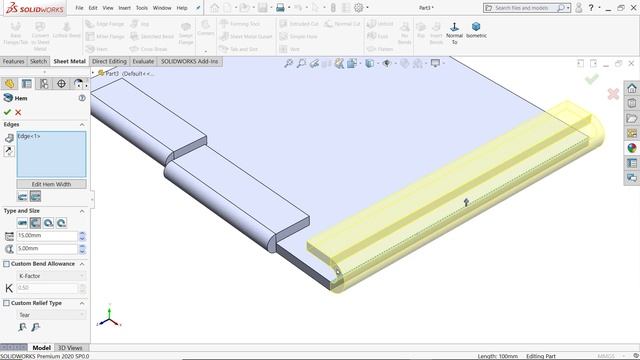Open the Tear relief type dropdown
Image resolution: width=640 pixels, height=360 pixels.
pos(51,315)
